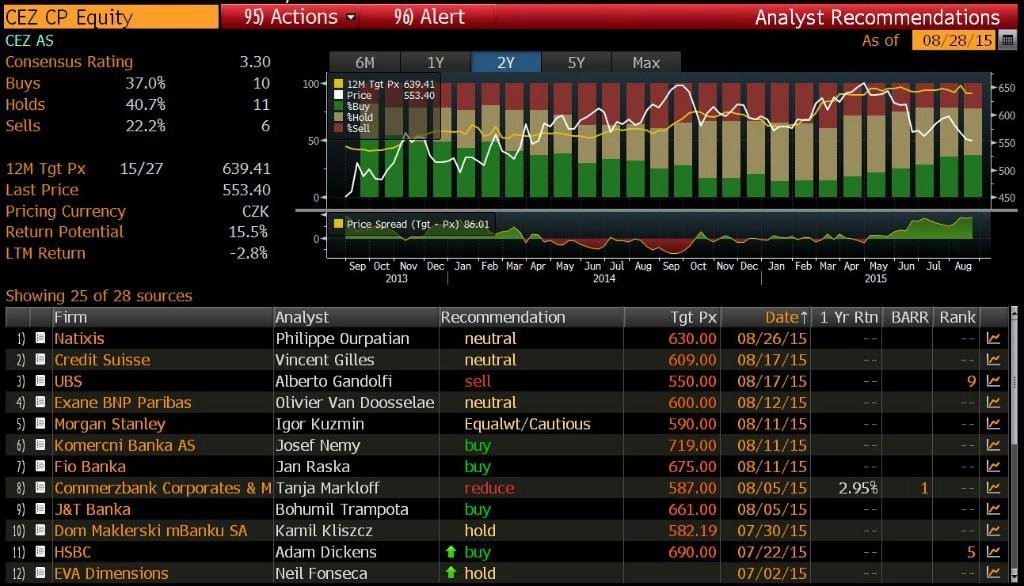
Task: Click the Consensus Rating 3.30 value
Action: 255,62
